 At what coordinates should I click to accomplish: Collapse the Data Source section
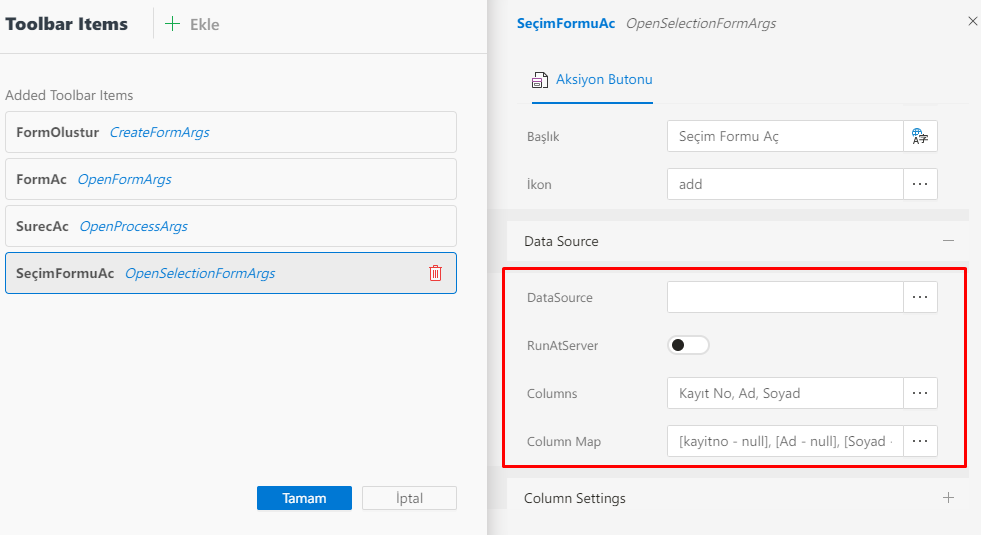948,241
